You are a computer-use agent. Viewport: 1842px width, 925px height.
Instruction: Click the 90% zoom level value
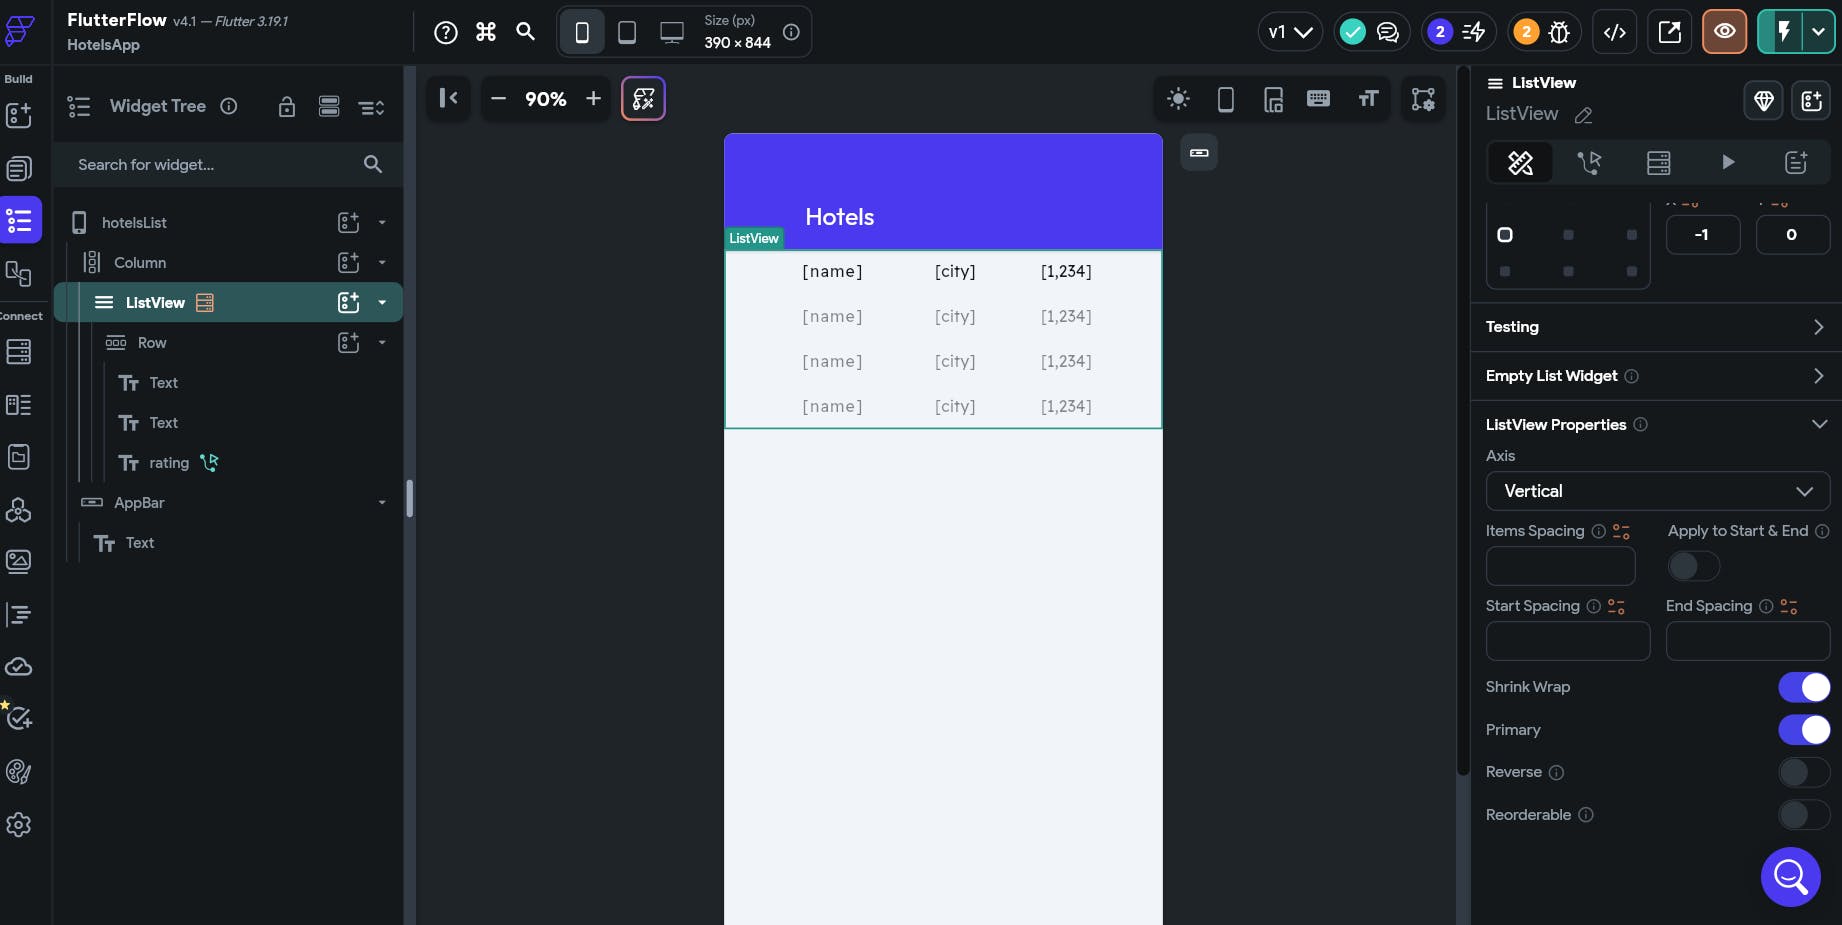[546, 99]
